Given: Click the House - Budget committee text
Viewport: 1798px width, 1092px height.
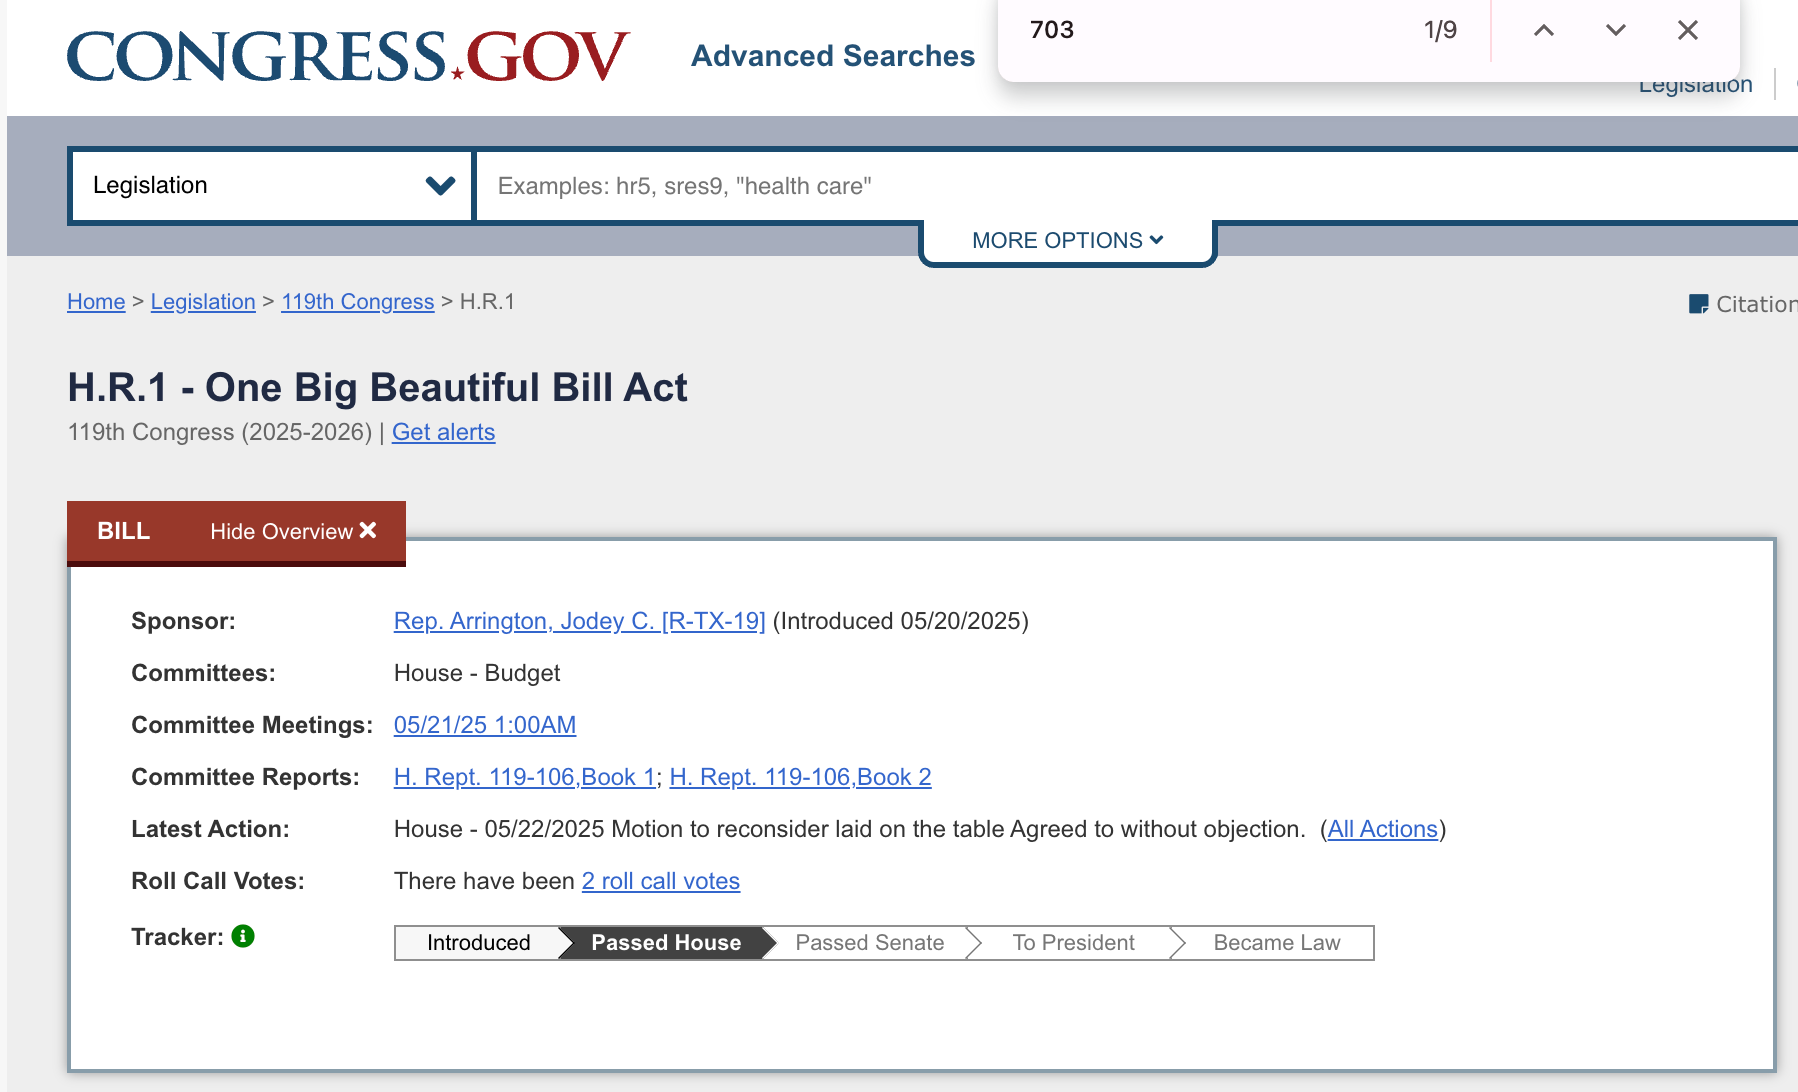Looking at the screenshot, I should 477,673.
